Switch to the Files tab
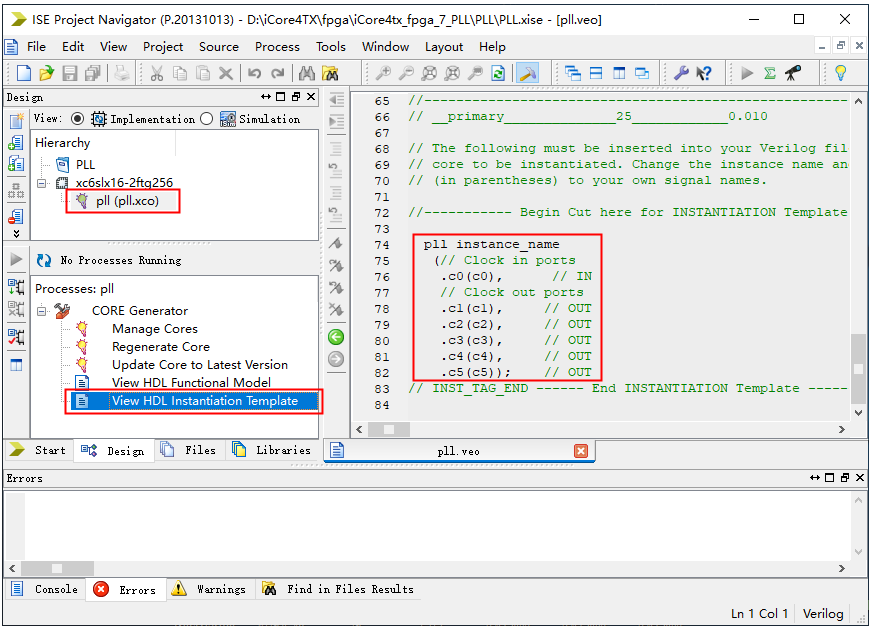 click(189, 450)
